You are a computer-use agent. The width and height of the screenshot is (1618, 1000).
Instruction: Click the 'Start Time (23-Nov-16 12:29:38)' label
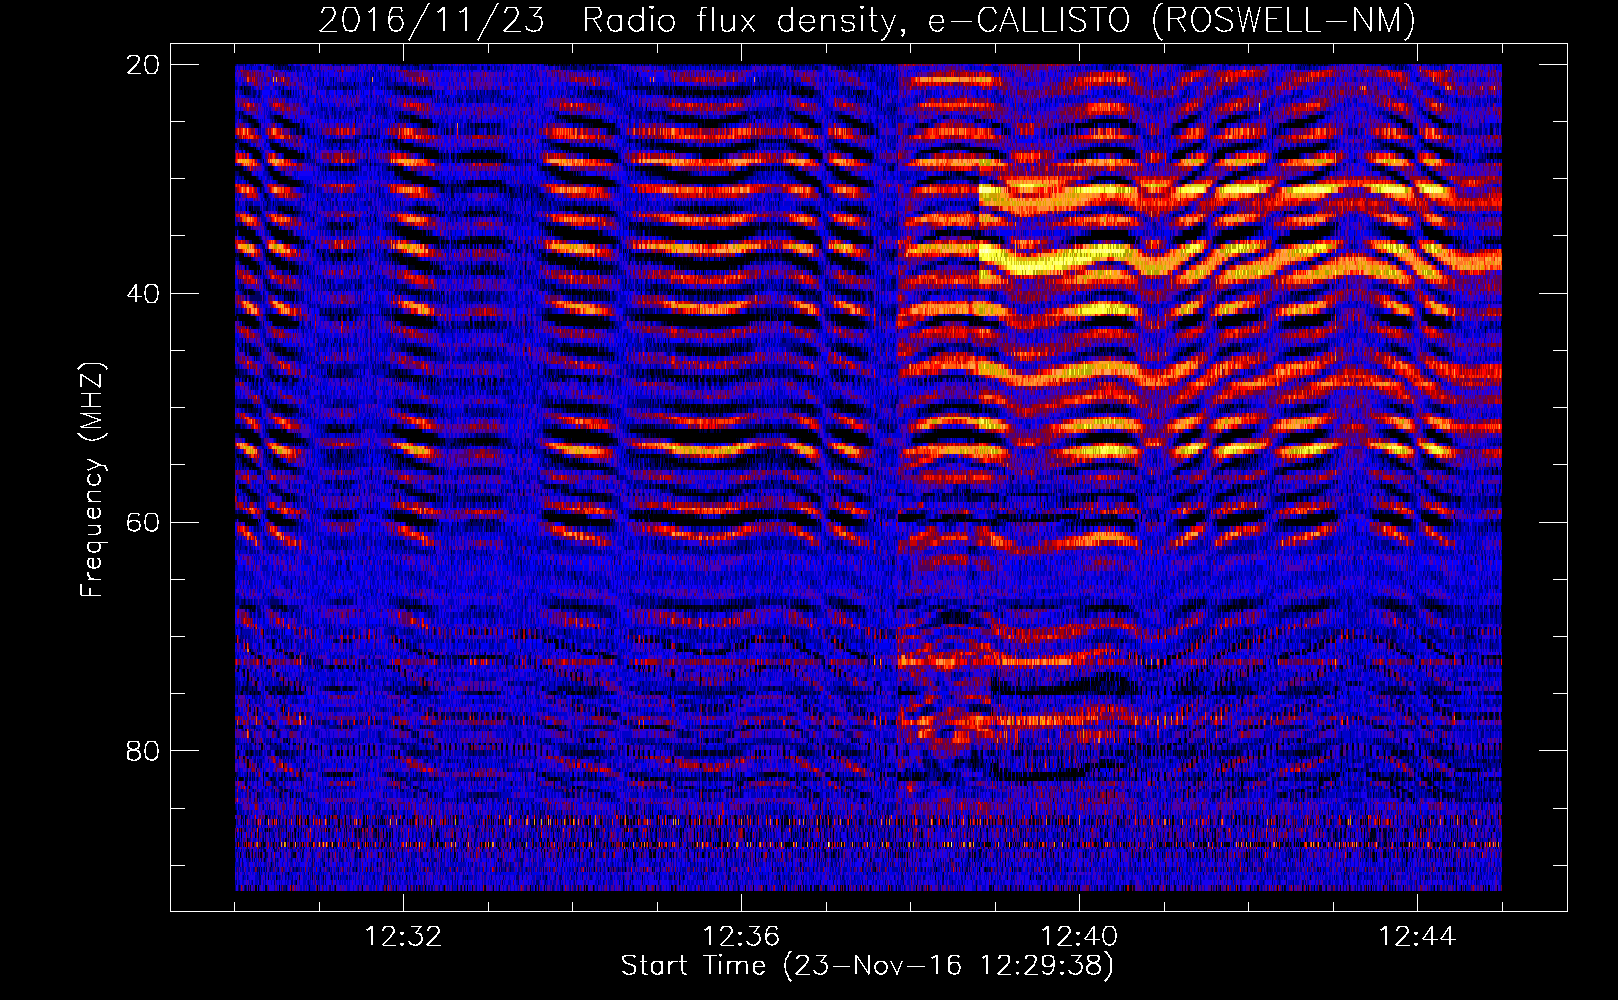point(867,966)
